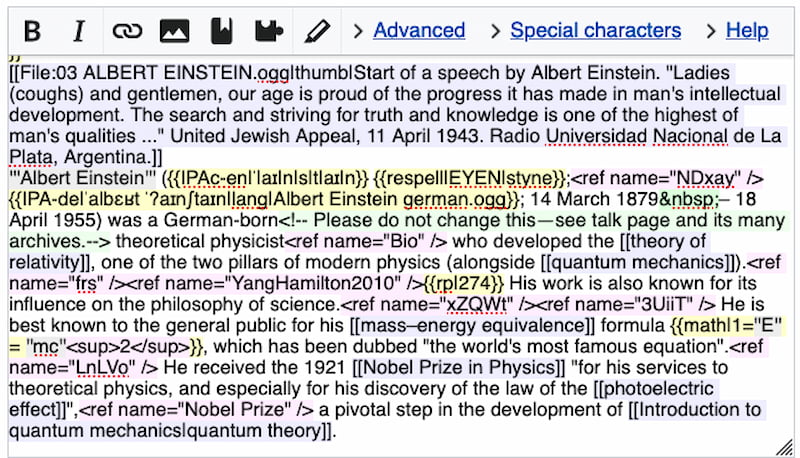Viewport: 800px width, 458px height.
Task: Click the <ref name="NDxay" /> tag
Action: 667,178
